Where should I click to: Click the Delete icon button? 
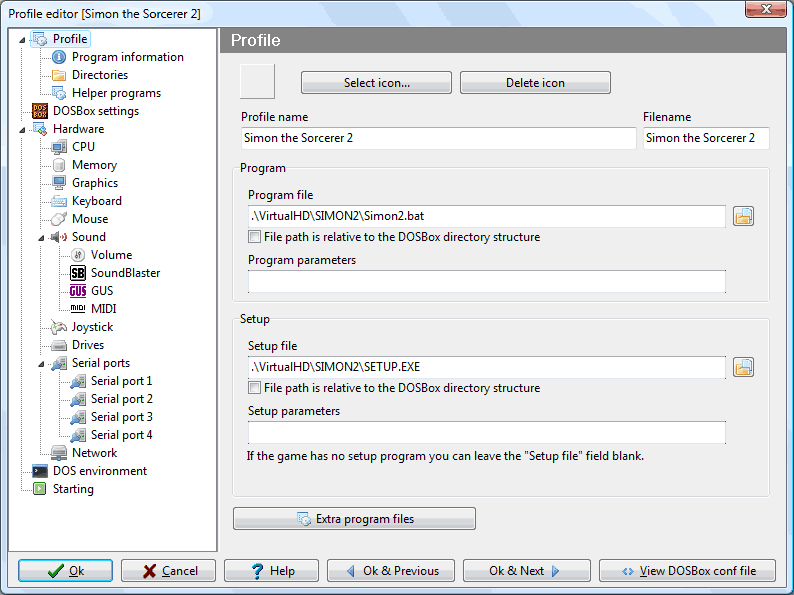click(x=535, y=83)
